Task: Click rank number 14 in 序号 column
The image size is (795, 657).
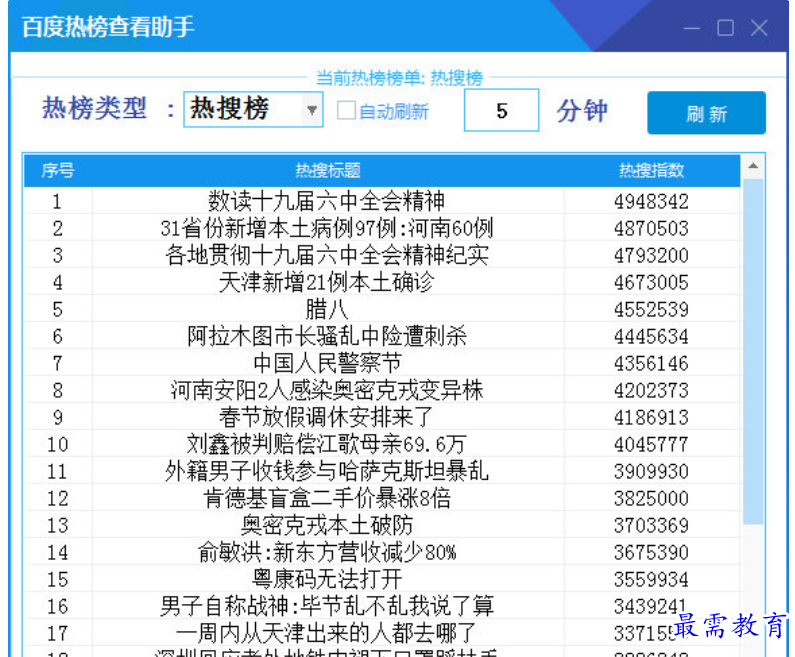Action: (57, 553)
